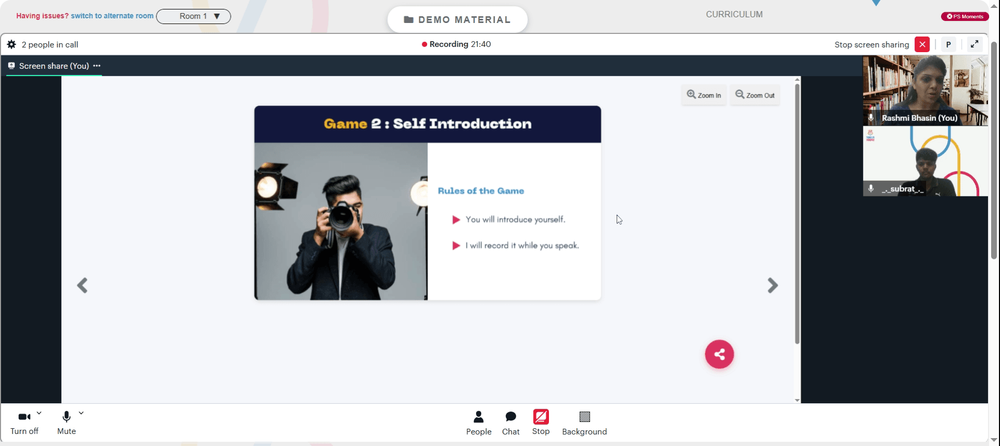
Task: Click Rashmi Bhasin microphone indicator
Action: pyautogui.click(x=871, y=118)
